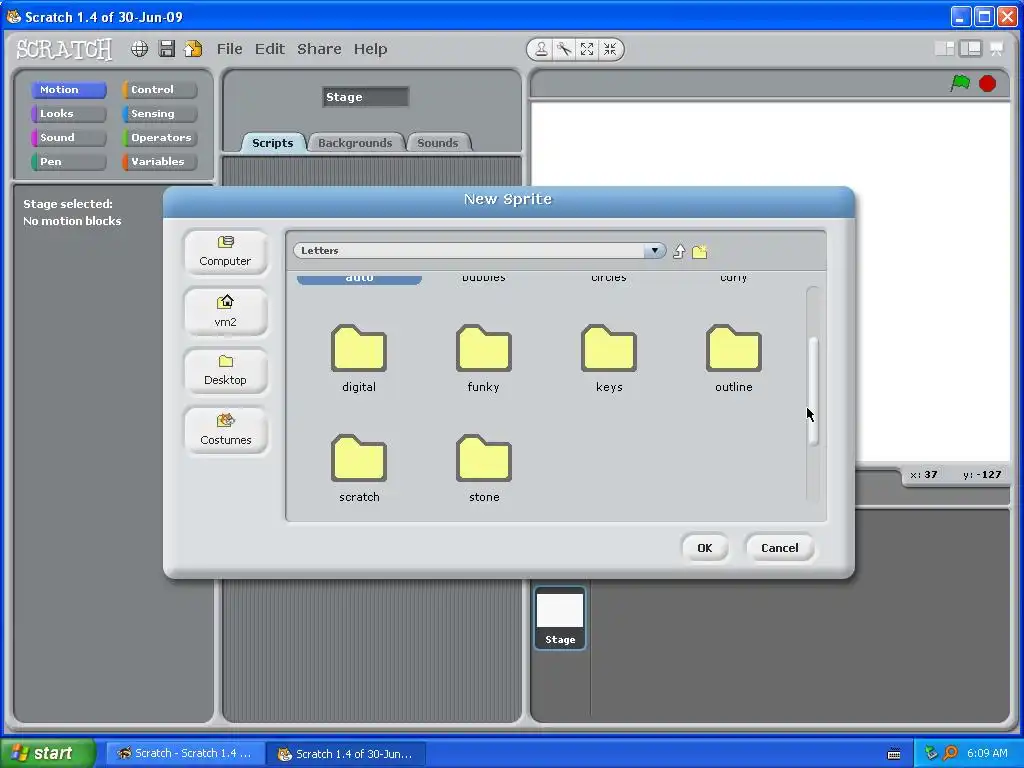Switch to the Scripts tab
This screenshot has height=768, width=1024.
(x=273, y=142)
